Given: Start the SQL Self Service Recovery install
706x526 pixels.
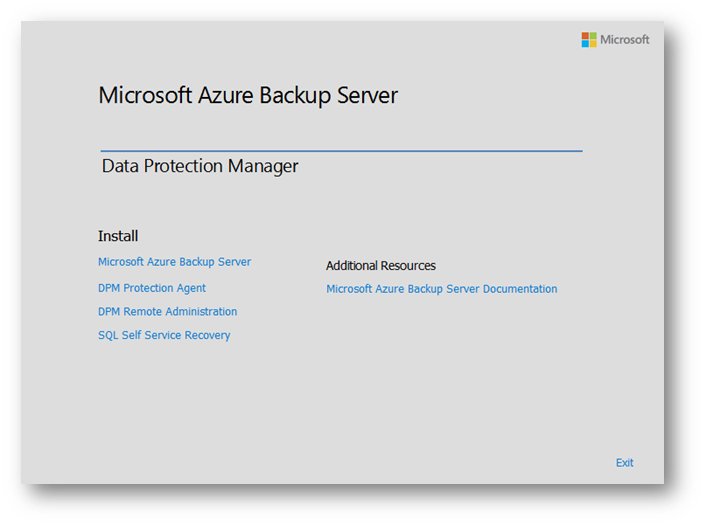Looking at the screenshot, I should (164, 336).
